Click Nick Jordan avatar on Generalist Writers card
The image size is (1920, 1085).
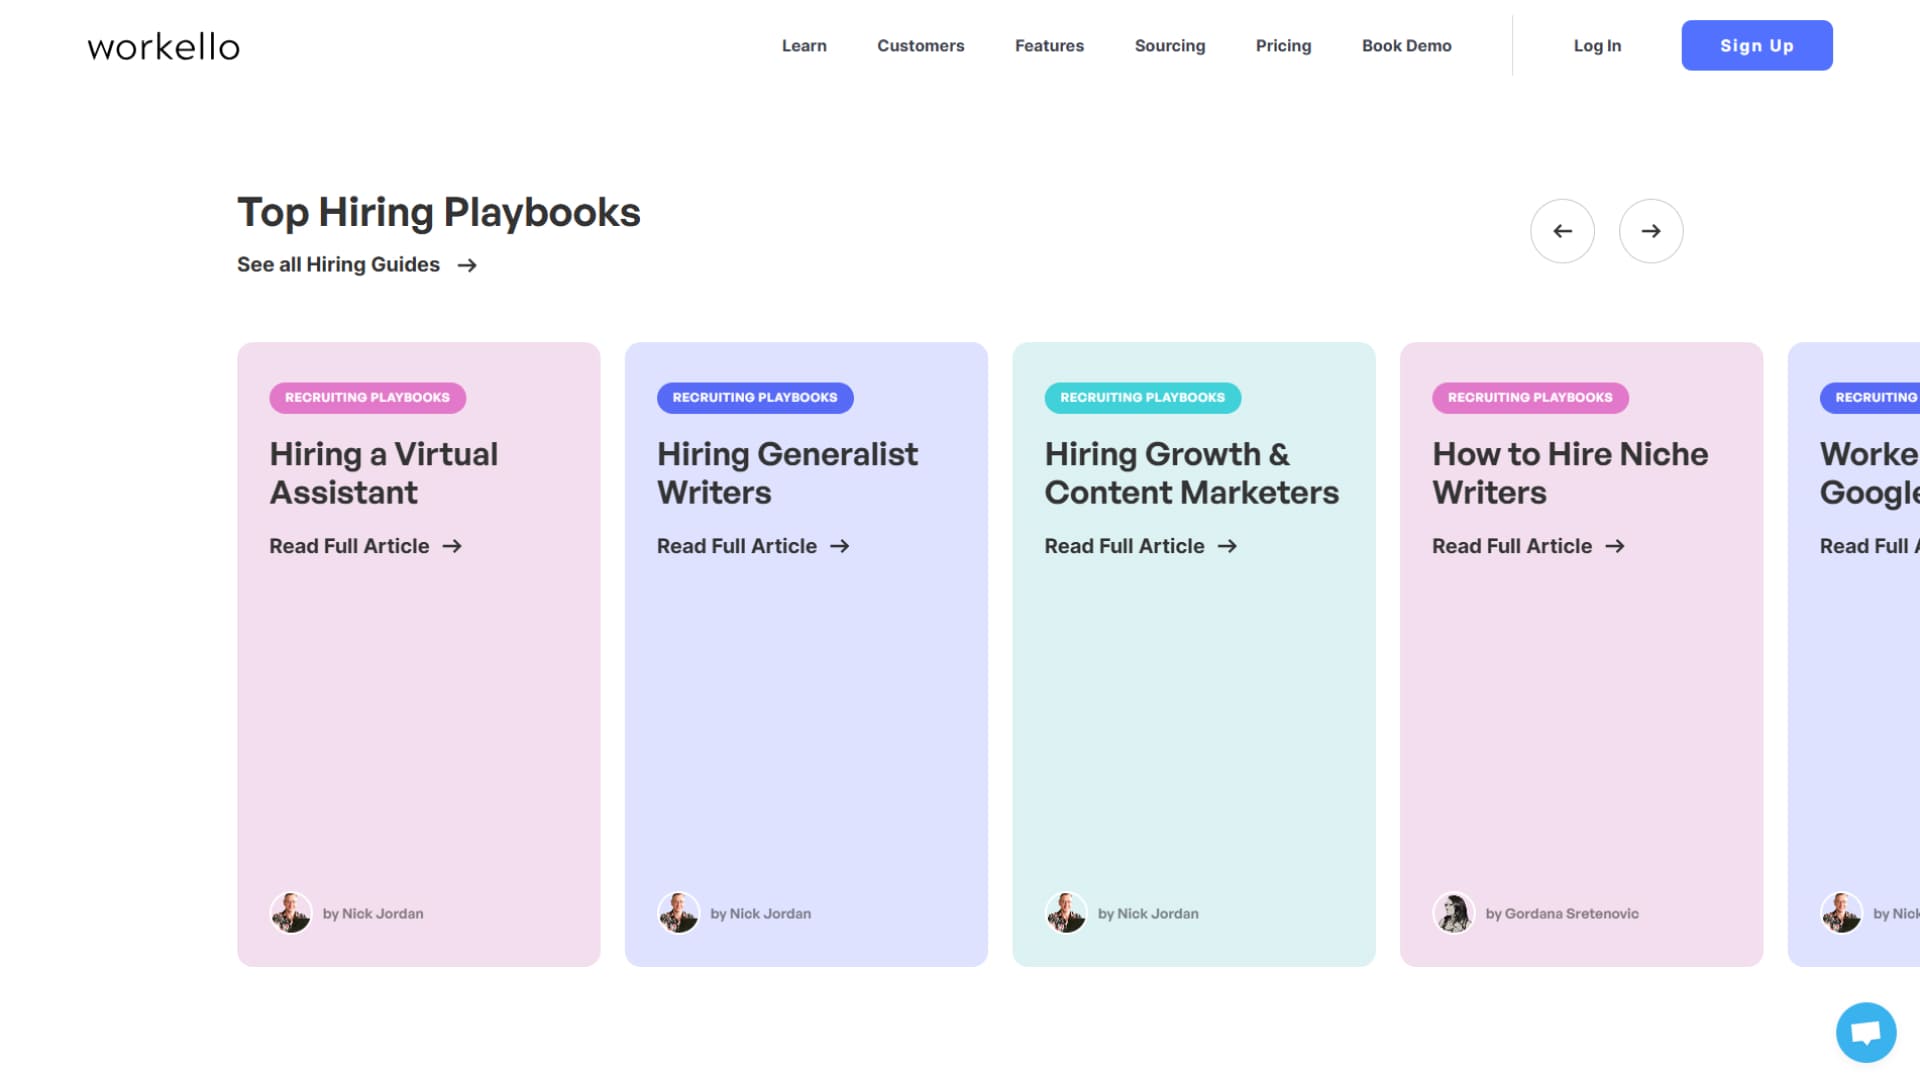pos(678,913)
